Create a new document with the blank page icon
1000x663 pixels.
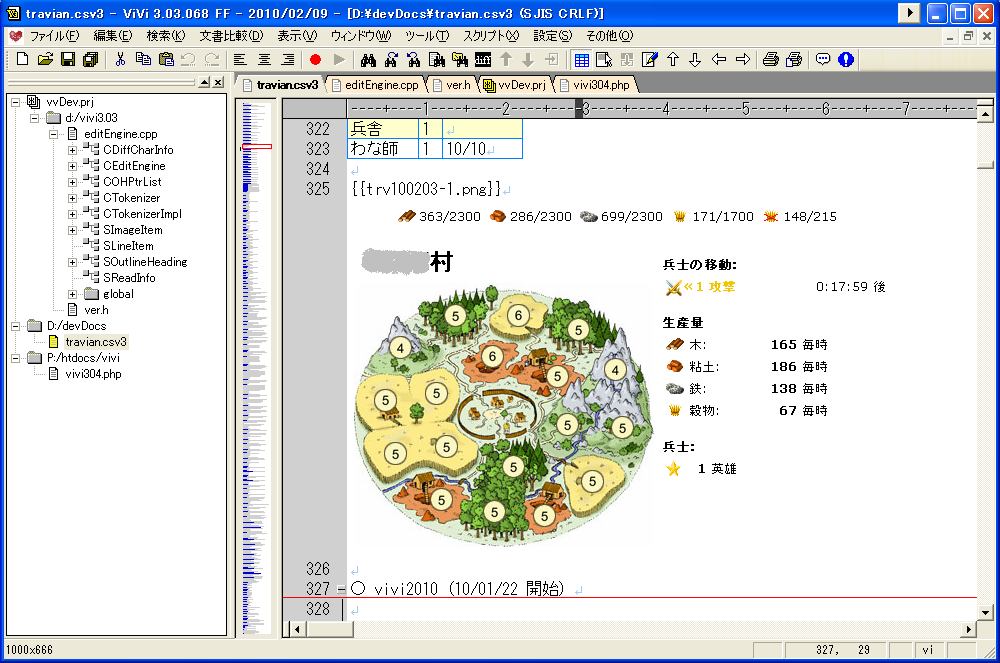pyautogui.click(x=22, y=59)
